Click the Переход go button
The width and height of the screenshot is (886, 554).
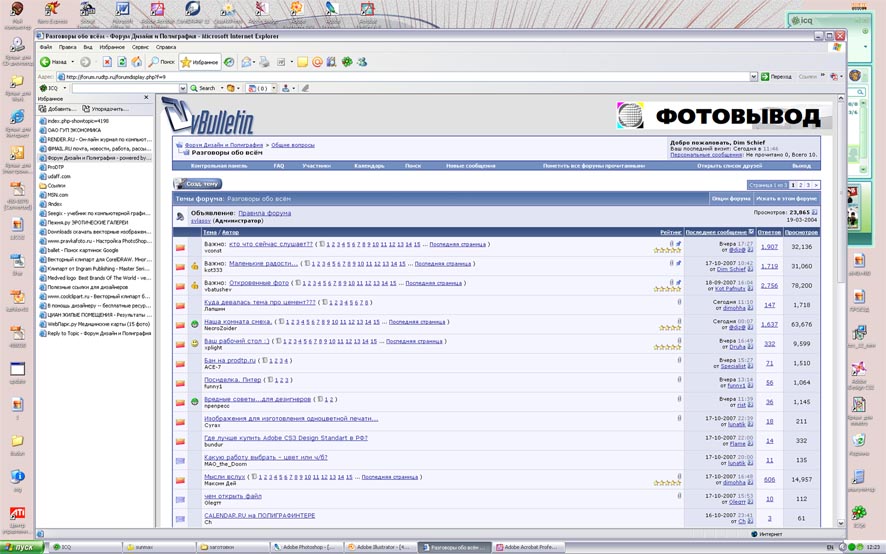click(776, 76)
